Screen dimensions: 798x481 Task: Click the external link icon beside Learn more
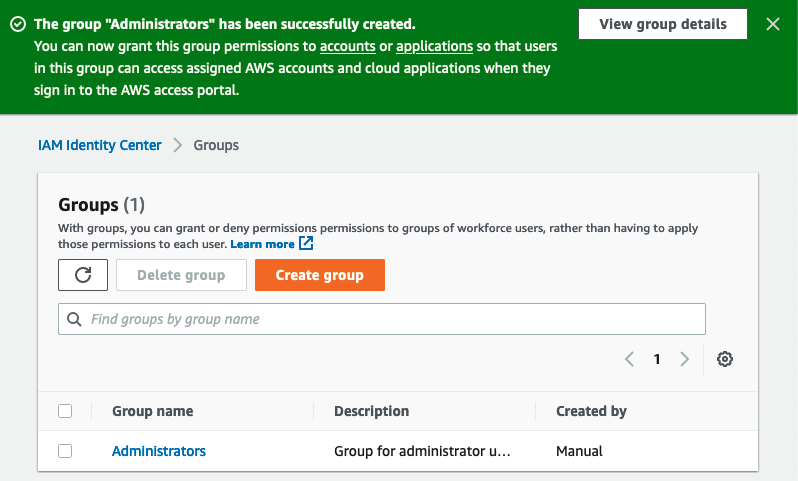(306, 243)
